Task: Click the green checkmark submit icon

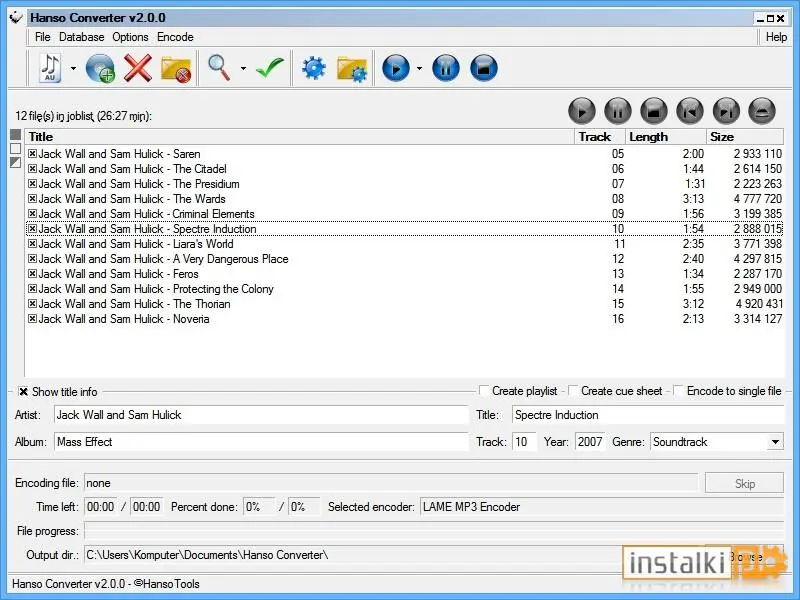Action: point(269,67)
